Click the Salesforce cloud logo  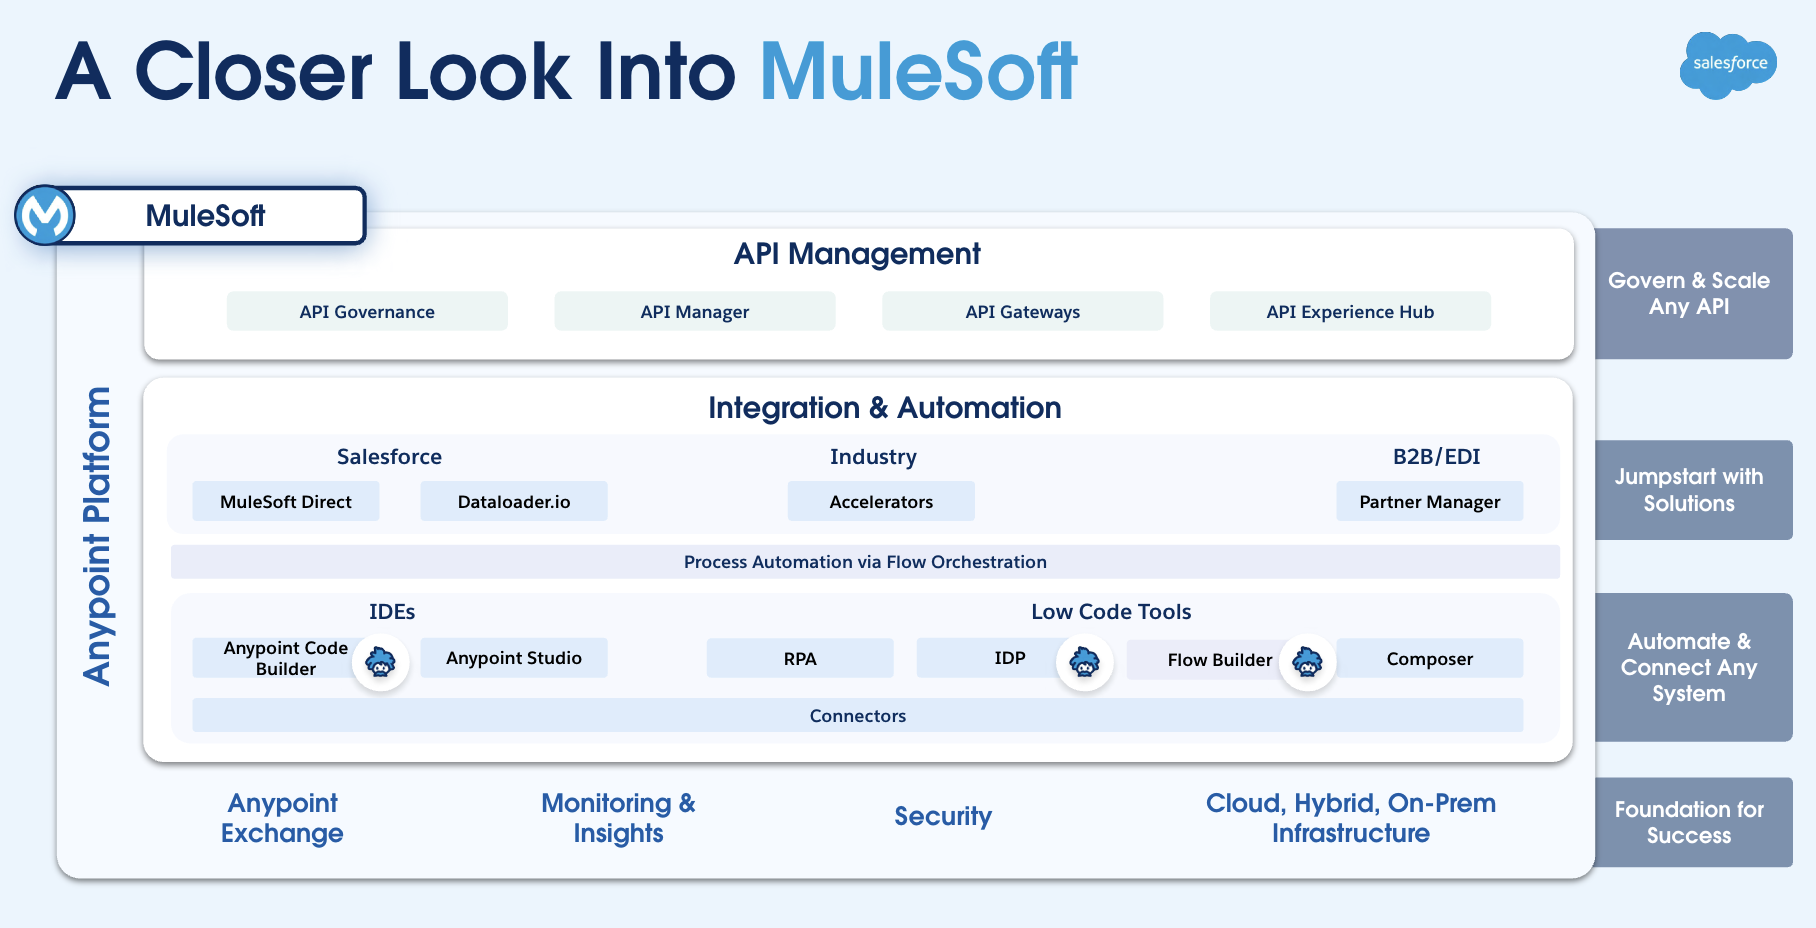coord(1728,65)
